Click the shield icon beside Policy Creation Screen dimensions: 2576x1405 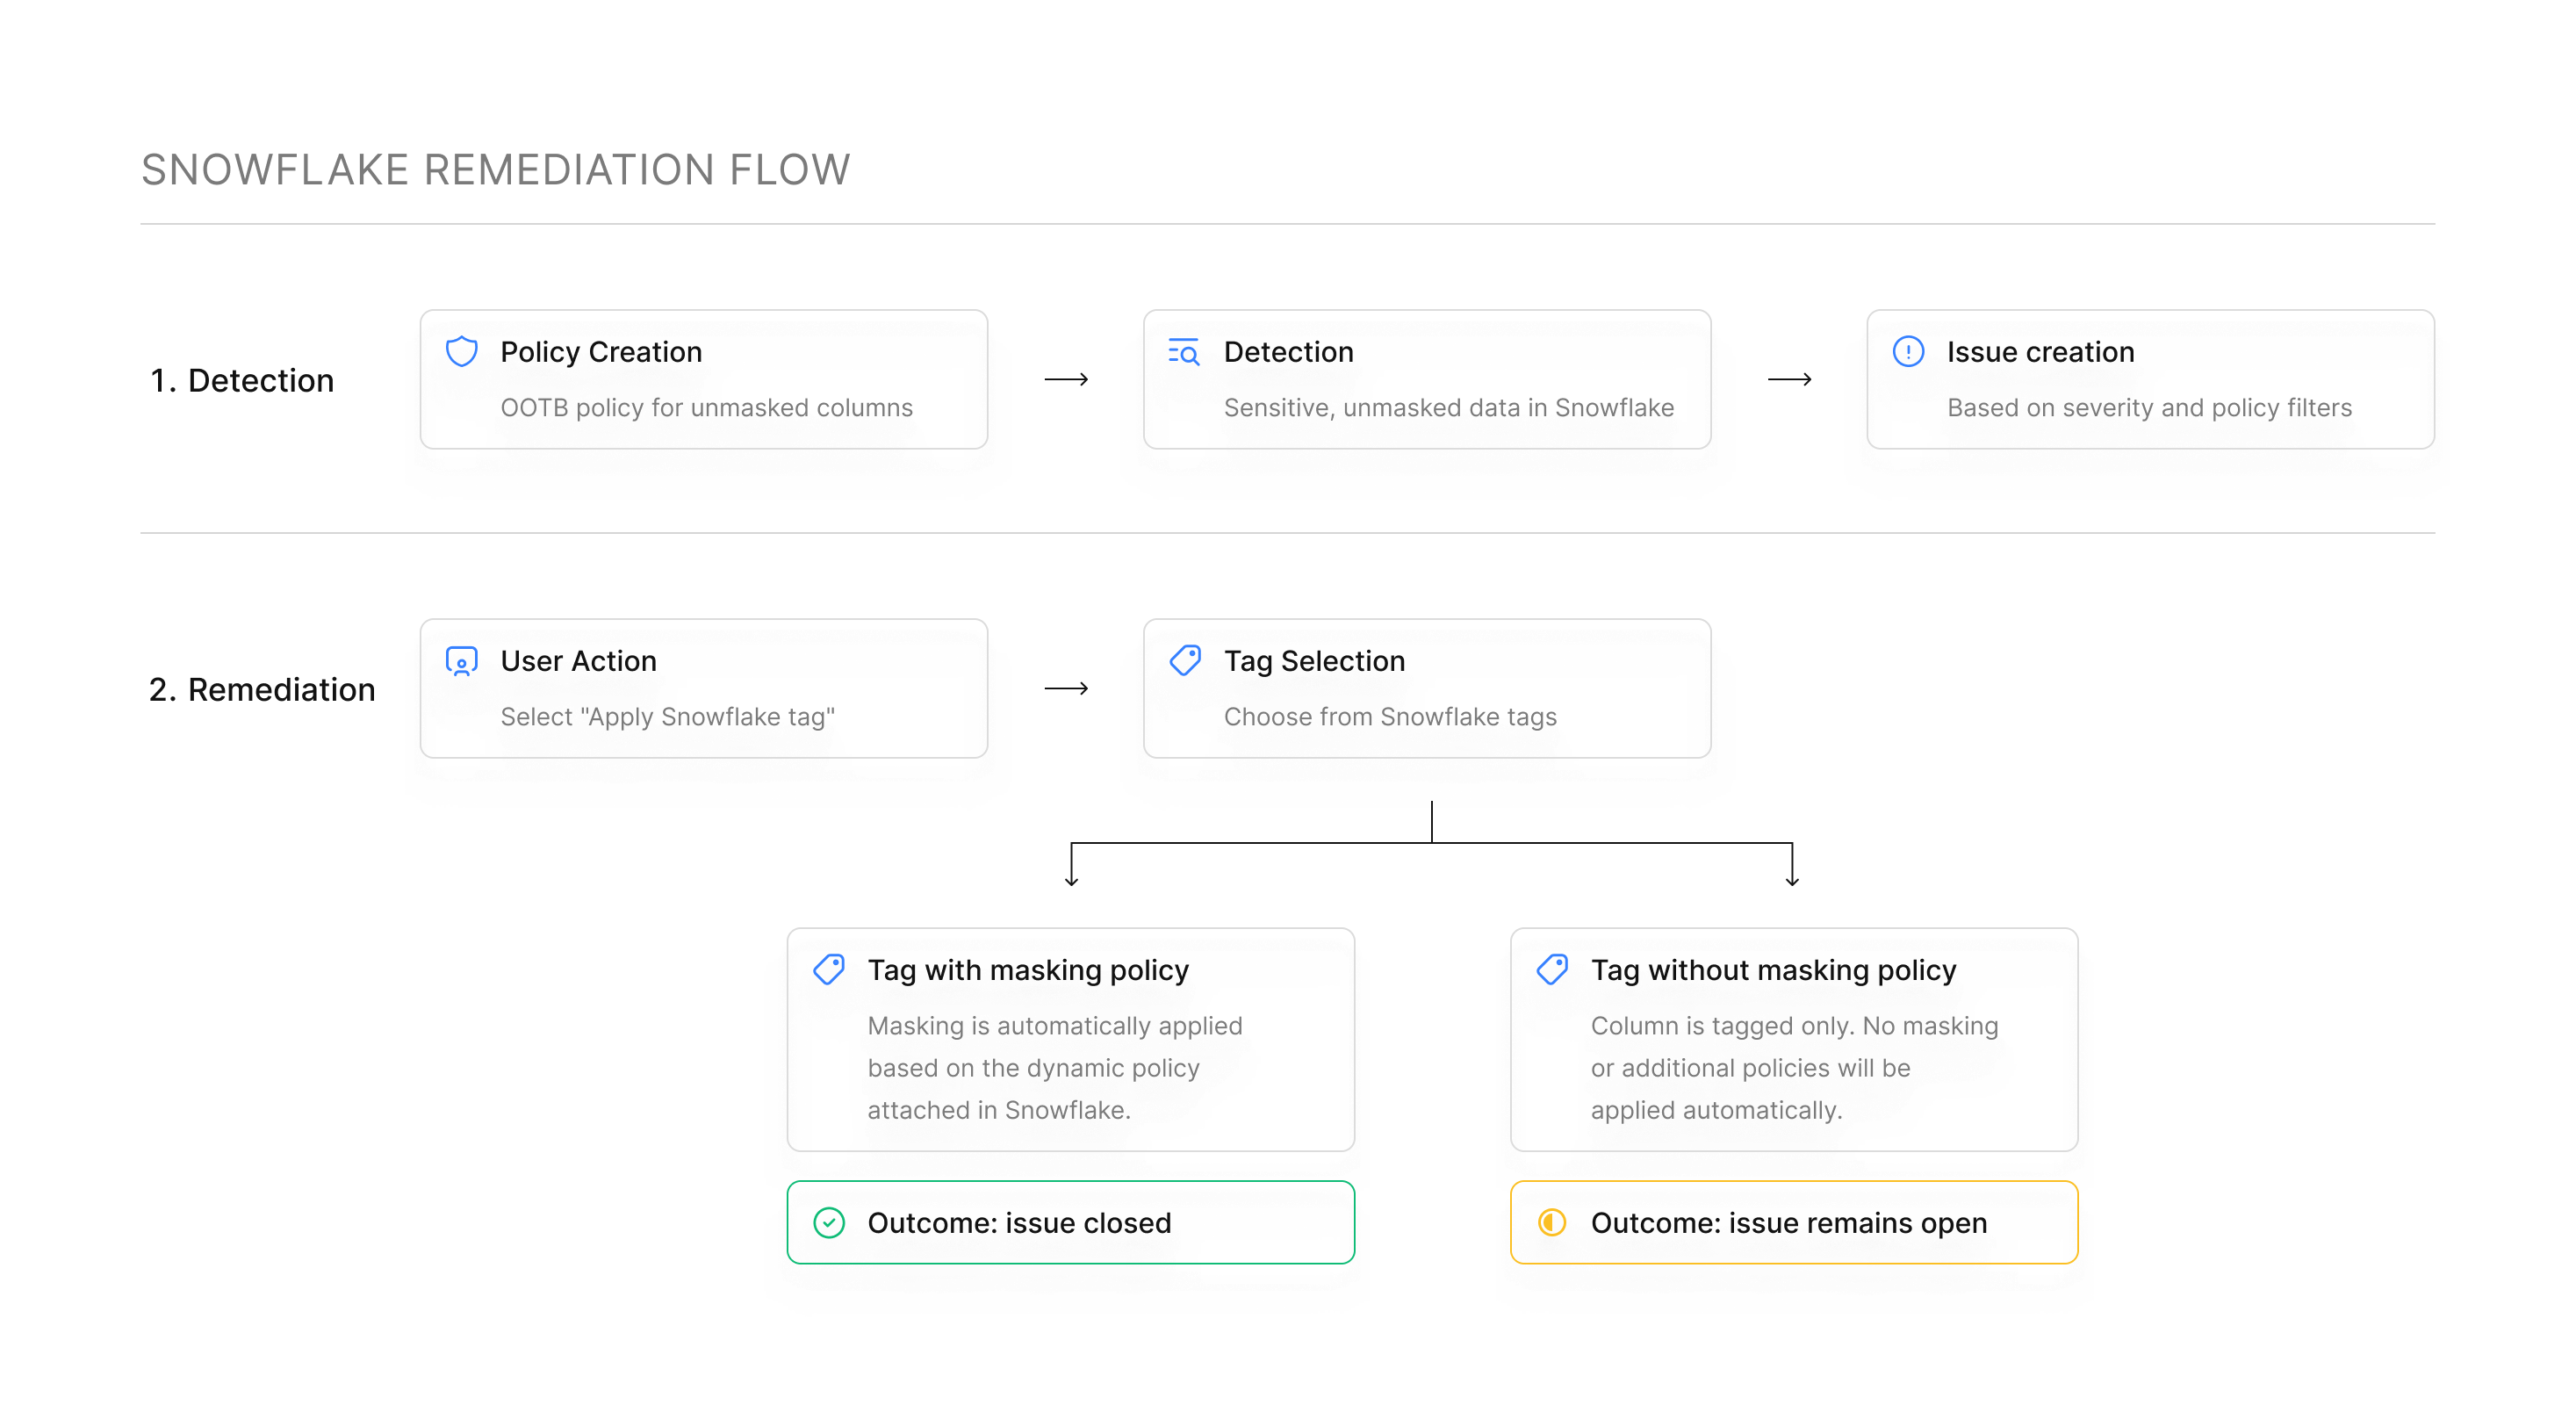(x=461, y=352)
